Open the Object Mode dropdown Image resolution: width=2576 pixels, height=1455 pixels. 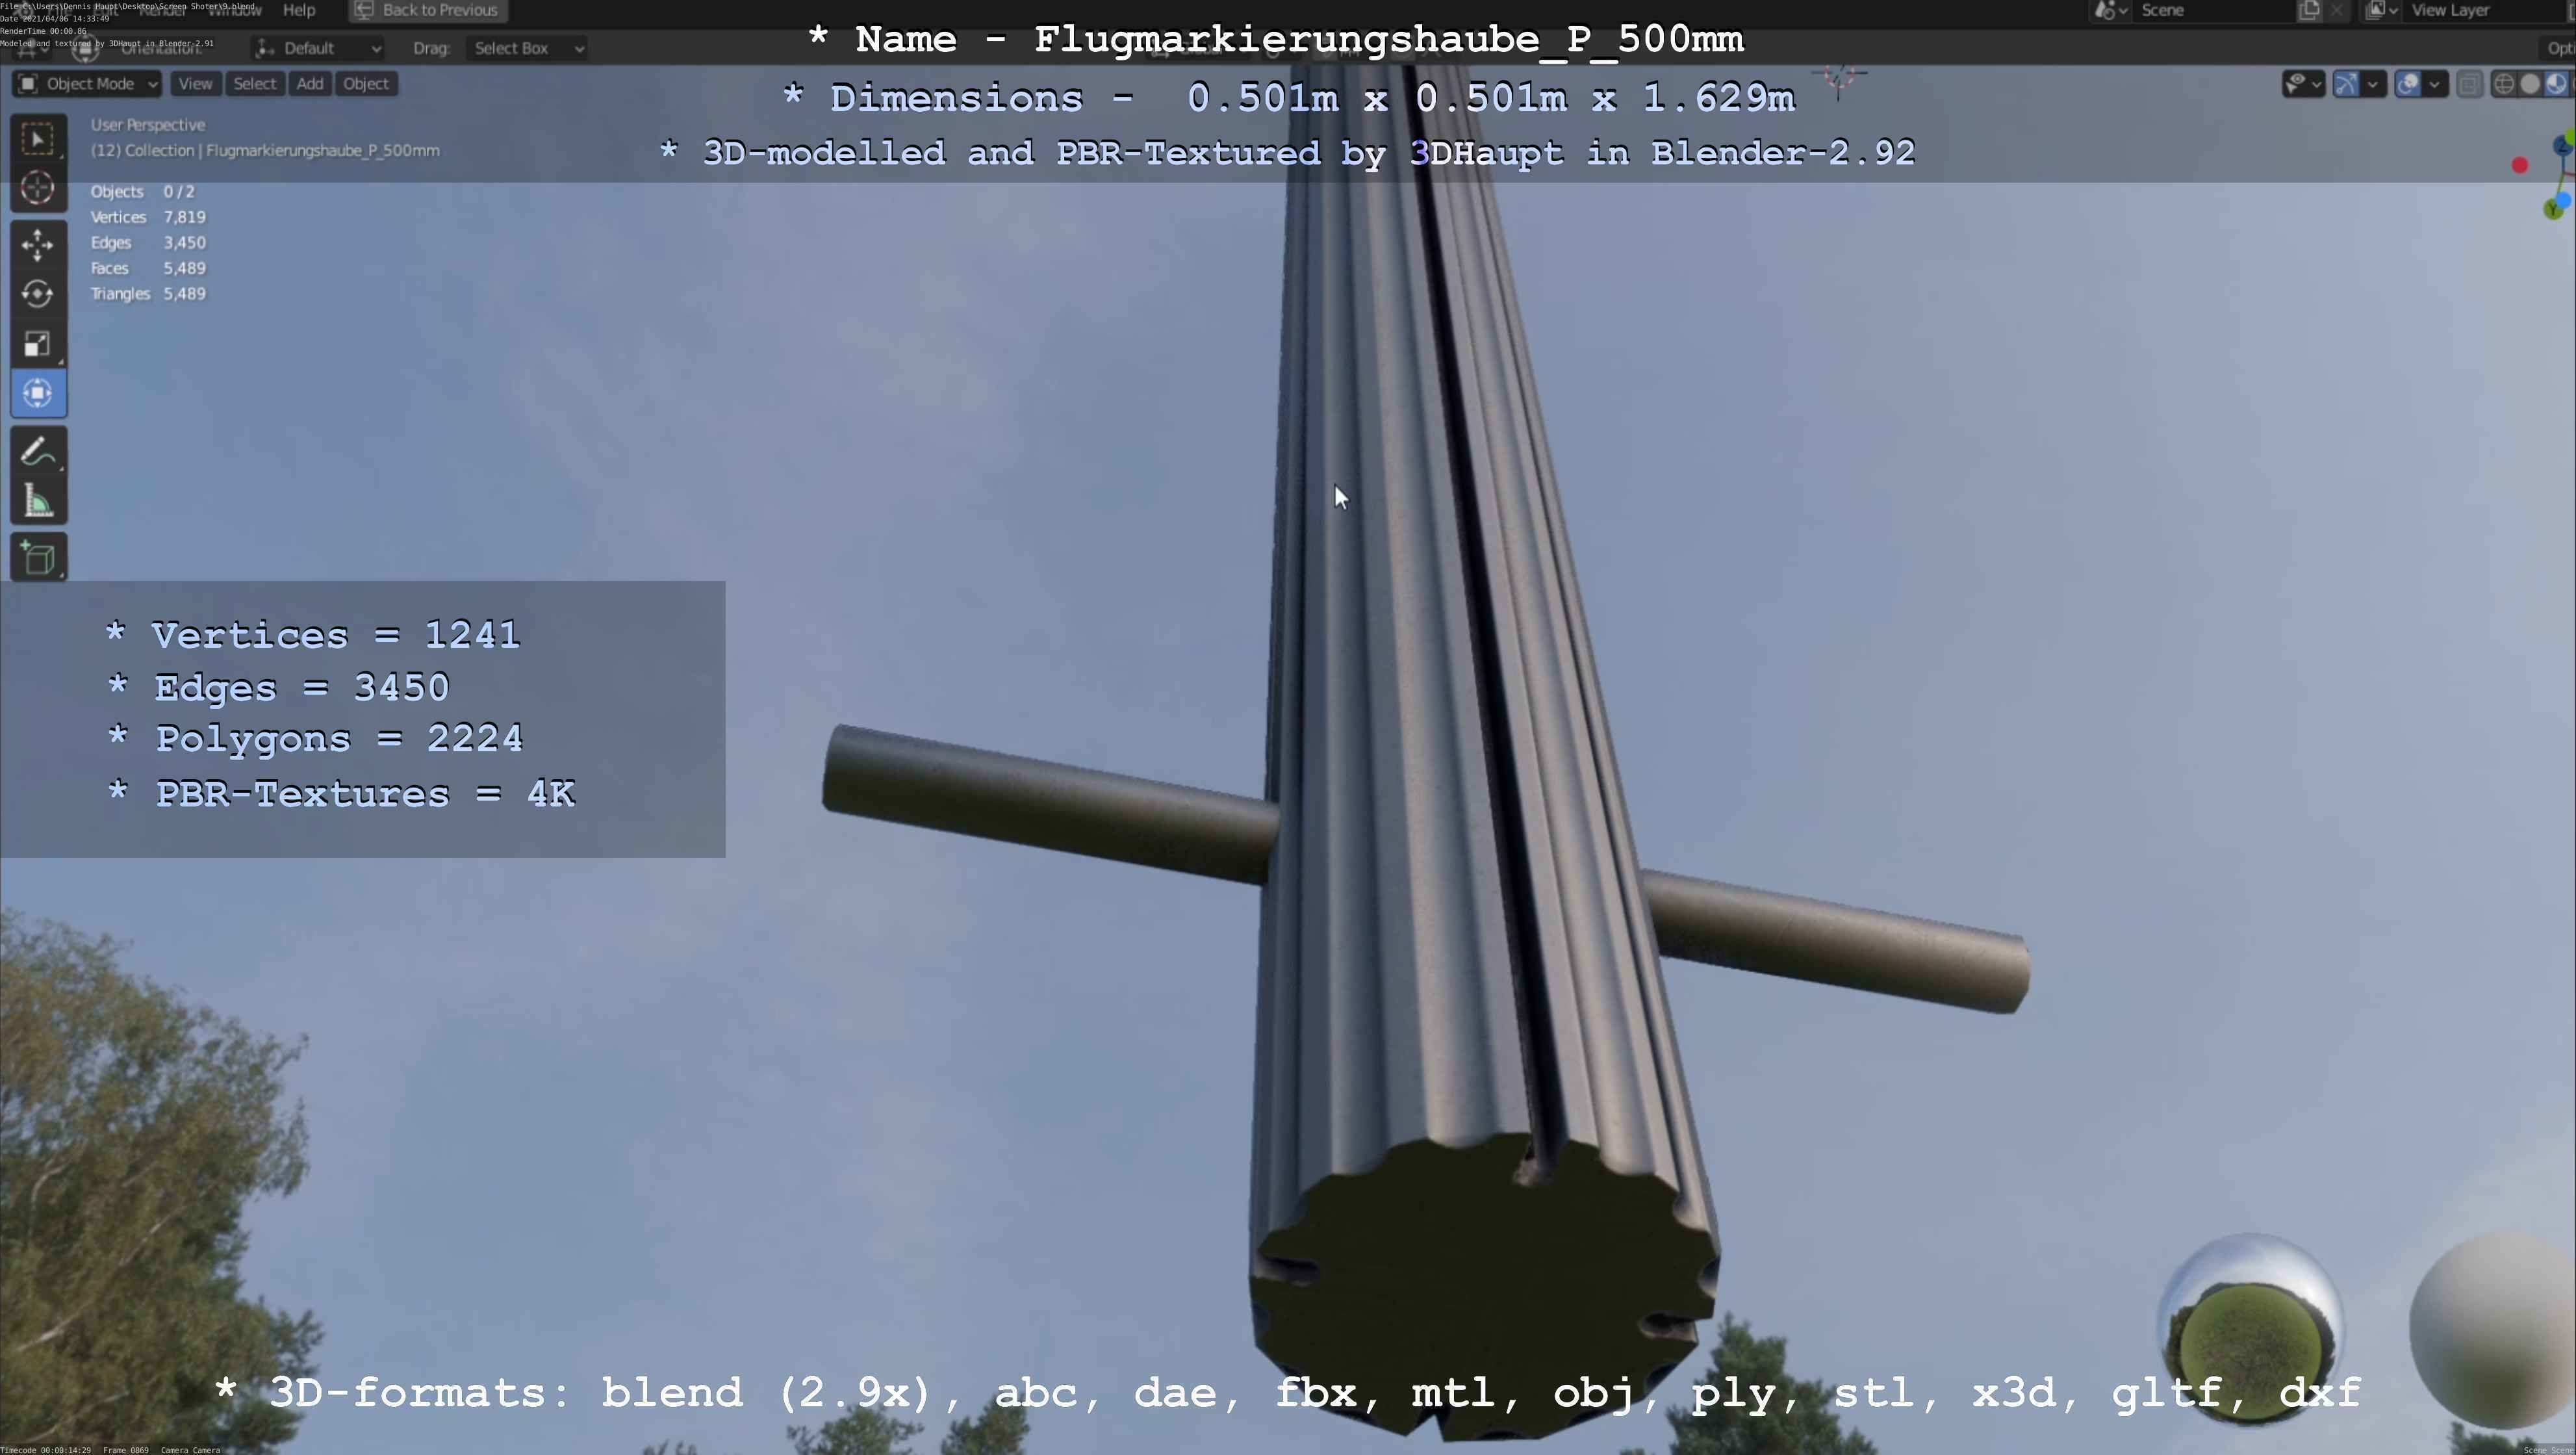point(87,84)
